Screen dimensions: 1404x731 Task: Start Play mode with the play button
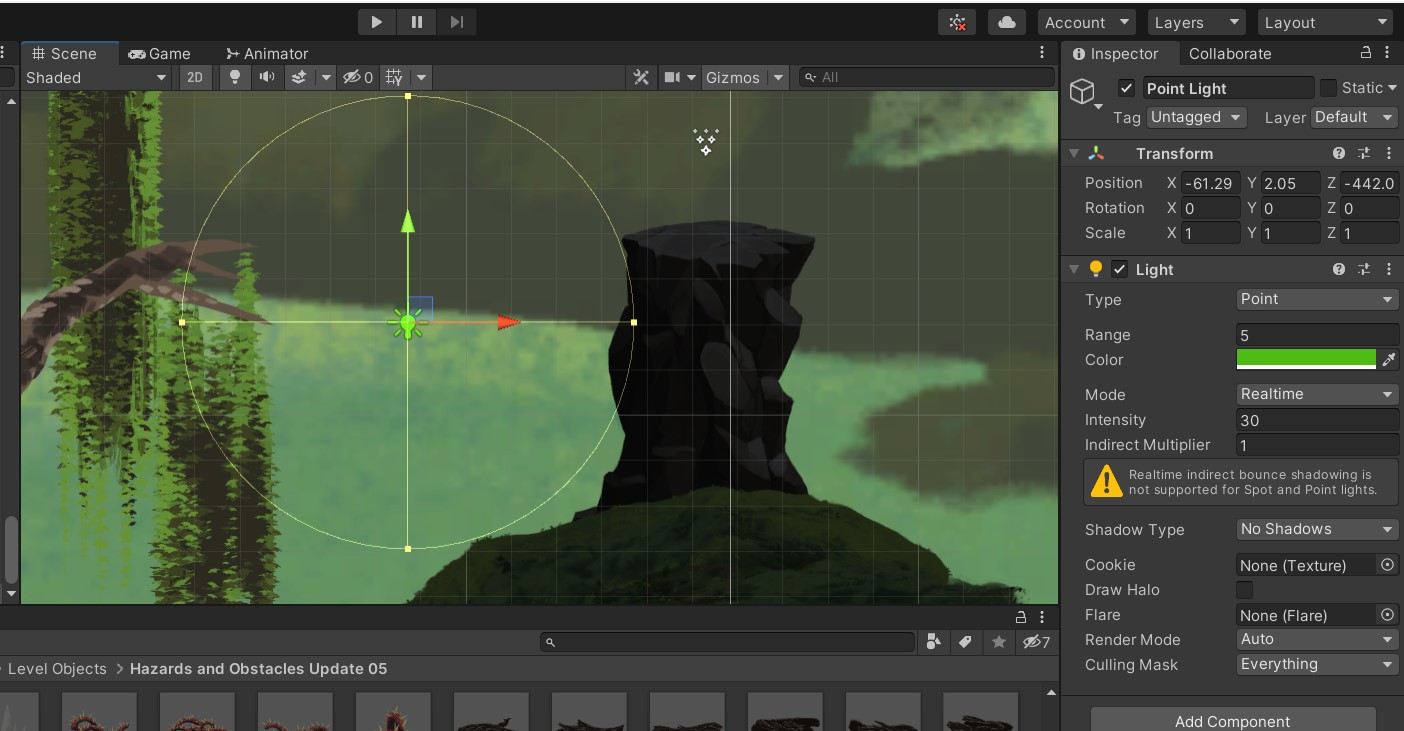[x=377, y=22]
